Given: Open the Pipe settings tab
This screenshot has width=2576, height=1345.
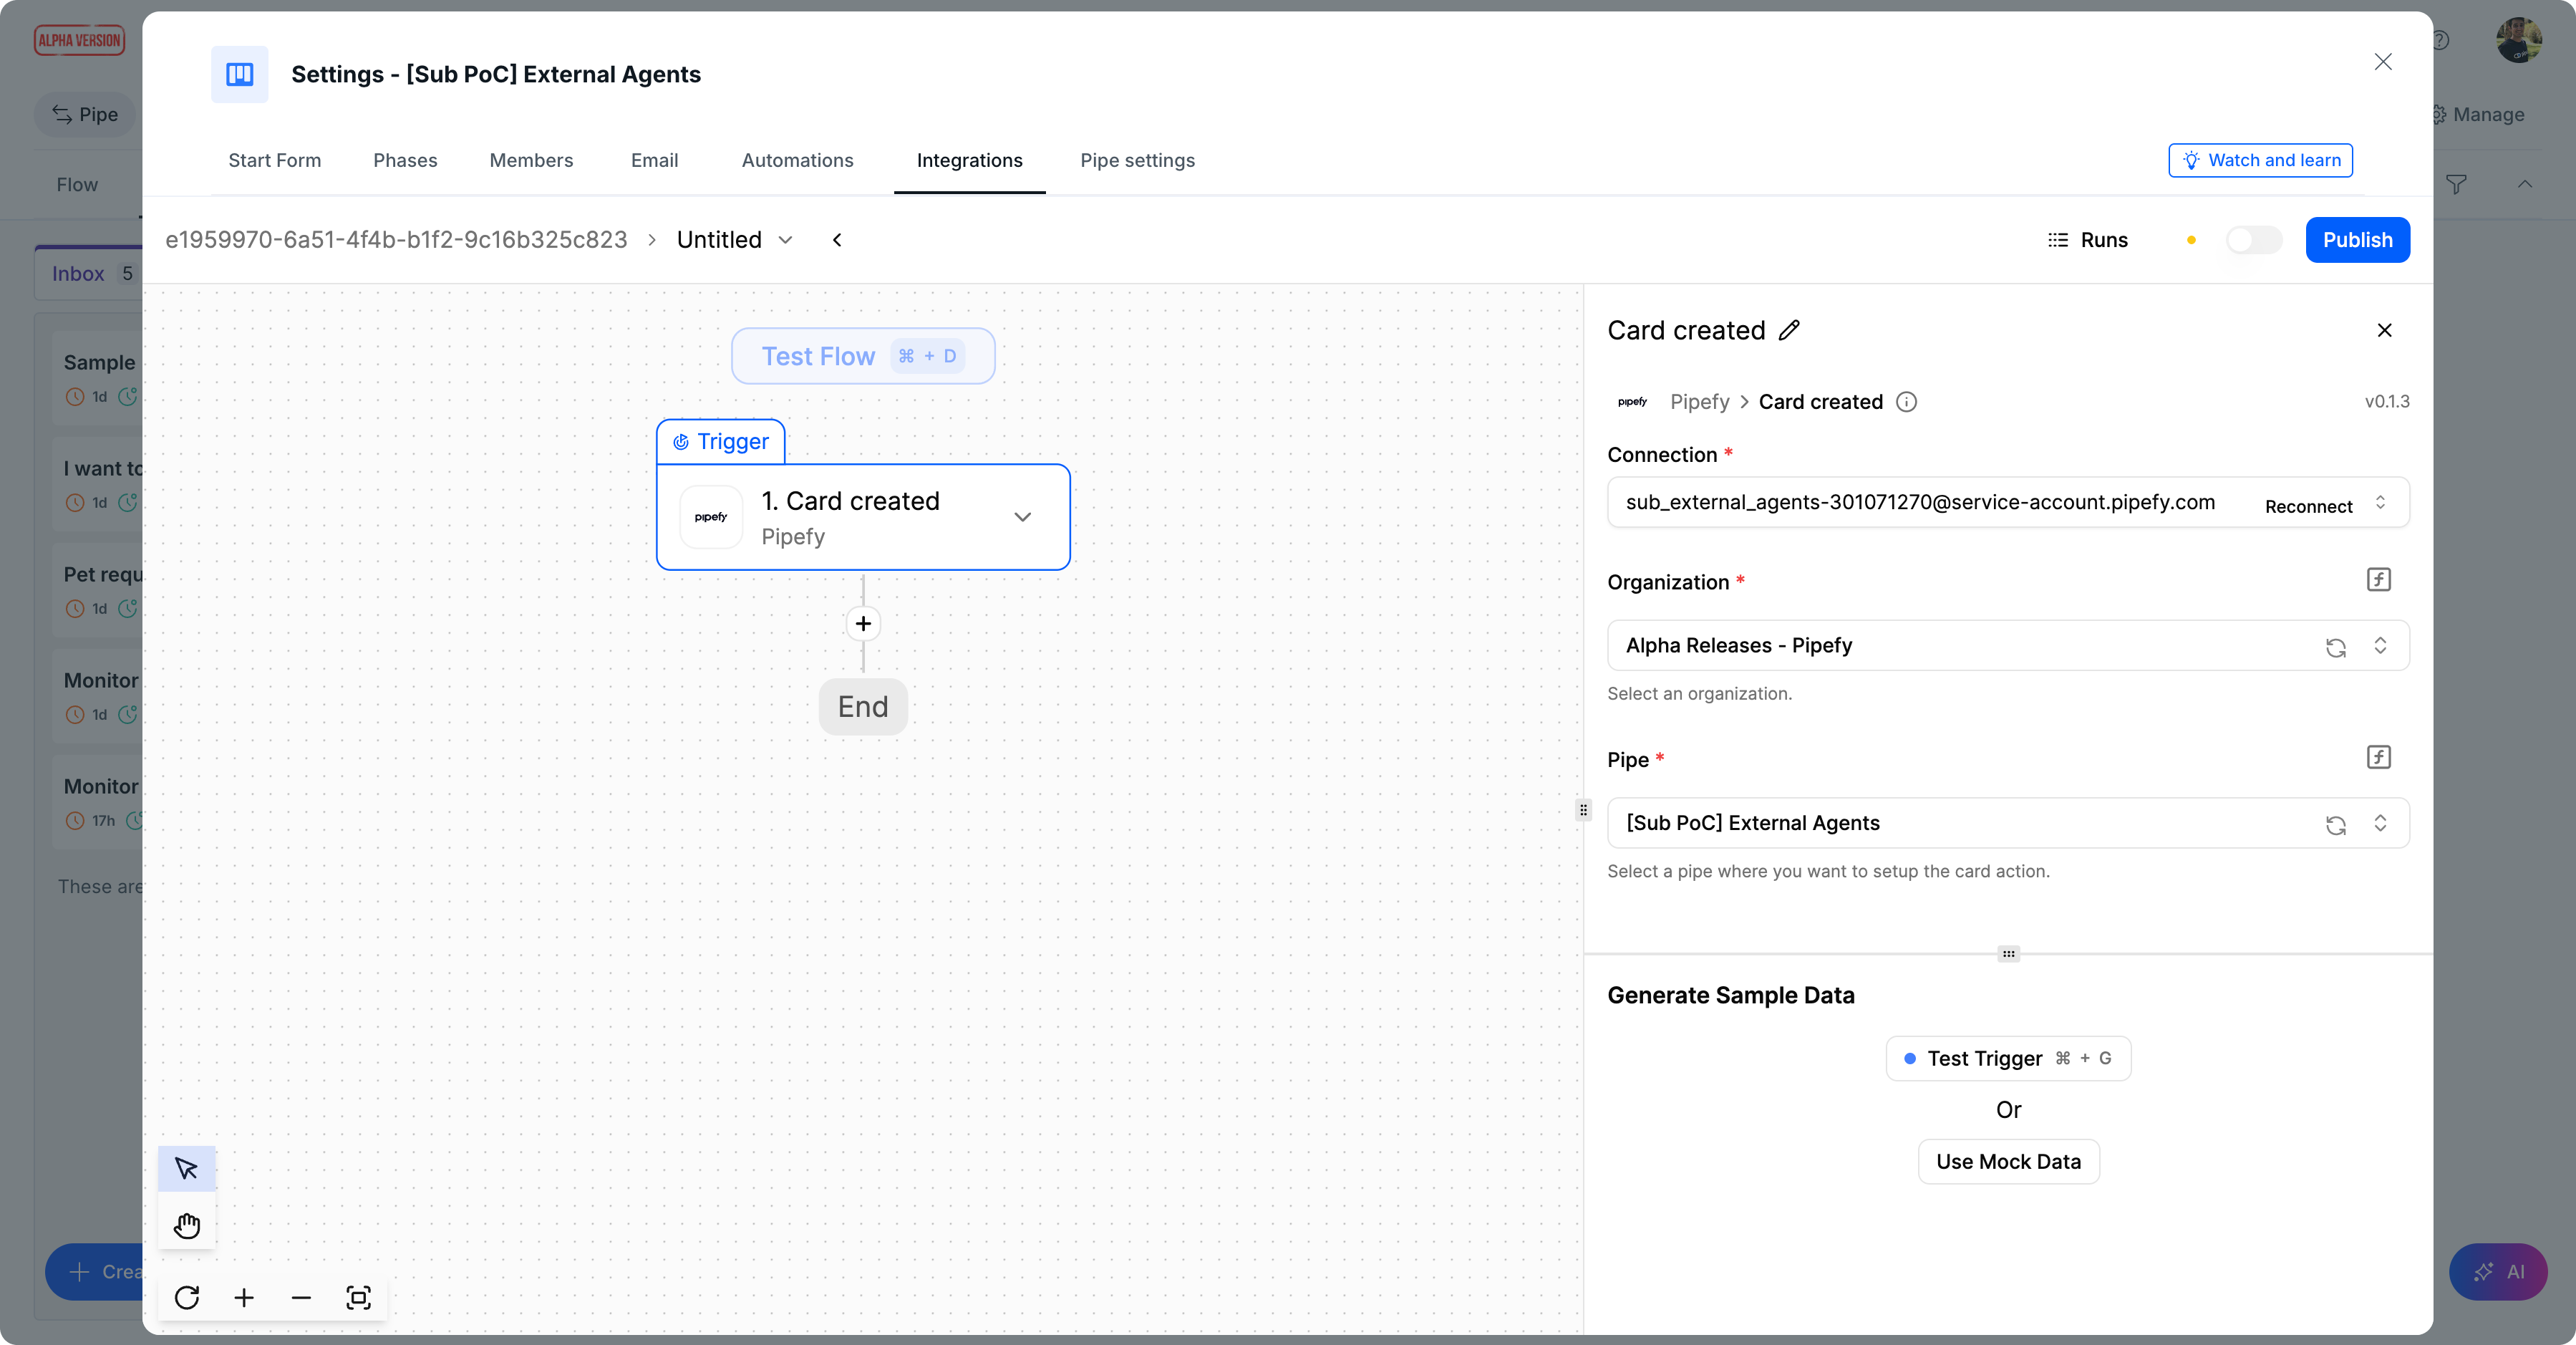Looking at the screenshot, I should point(1137,160).
